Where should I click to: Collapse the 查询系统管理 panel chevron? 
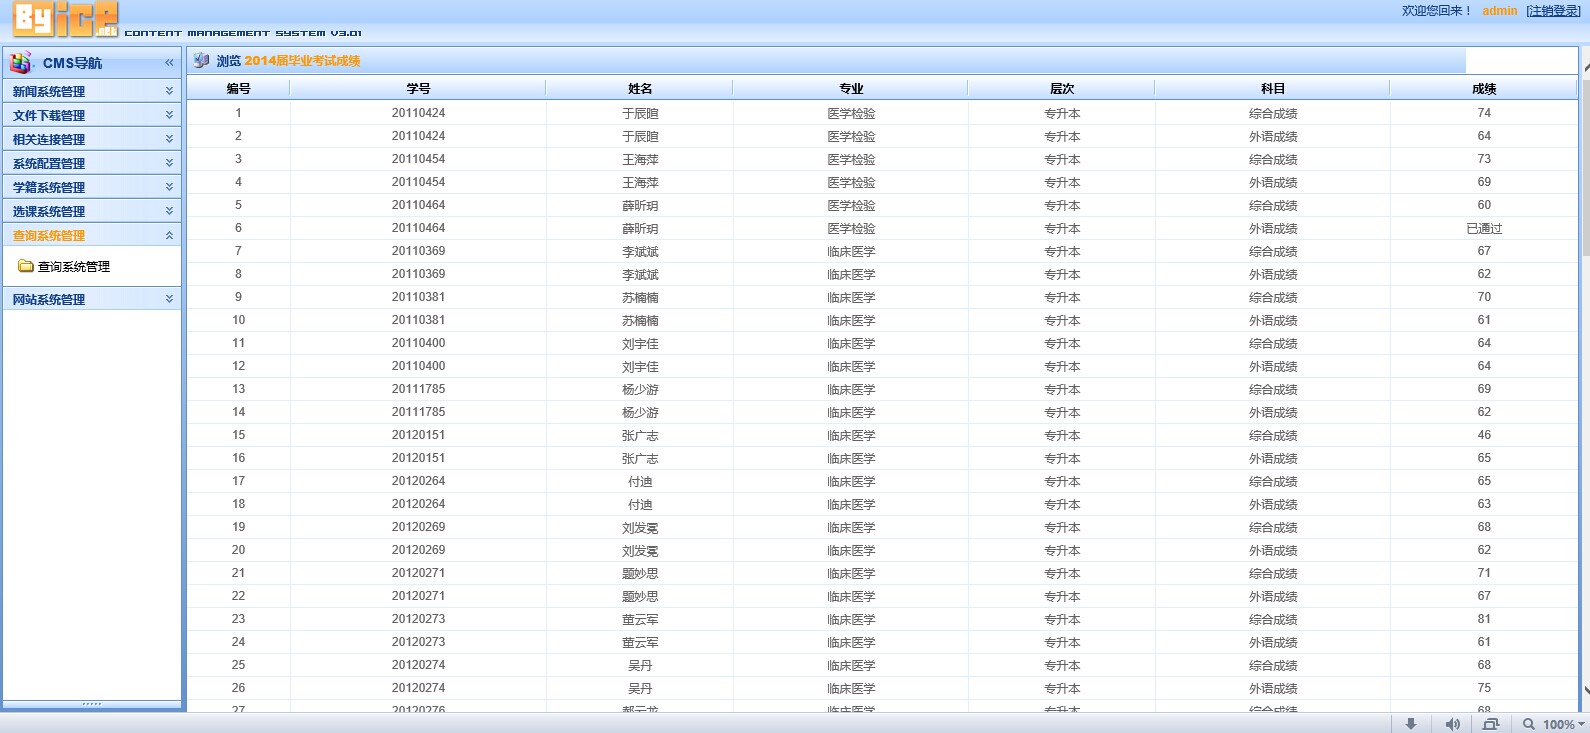pos(169,234)
